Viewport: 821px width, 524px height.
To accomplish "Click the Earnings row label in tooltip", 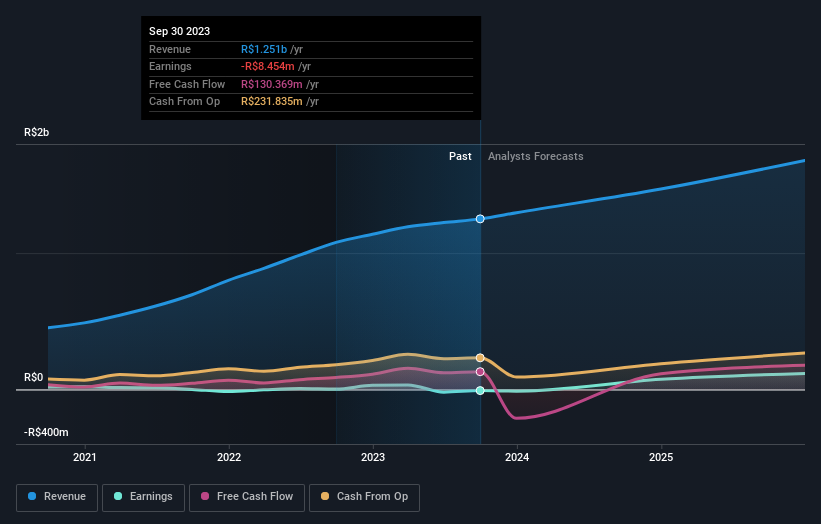I will pos(170,66).
